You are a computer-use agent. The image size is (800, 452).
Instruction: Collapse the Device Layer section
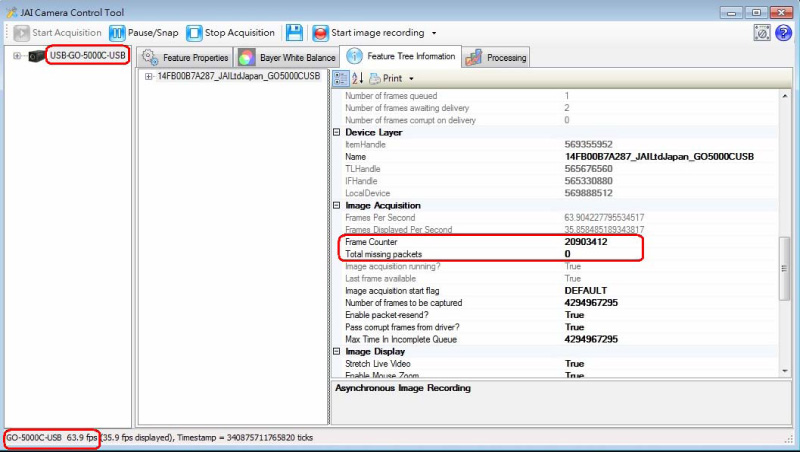pyautogui.click(x=337, y=133)
